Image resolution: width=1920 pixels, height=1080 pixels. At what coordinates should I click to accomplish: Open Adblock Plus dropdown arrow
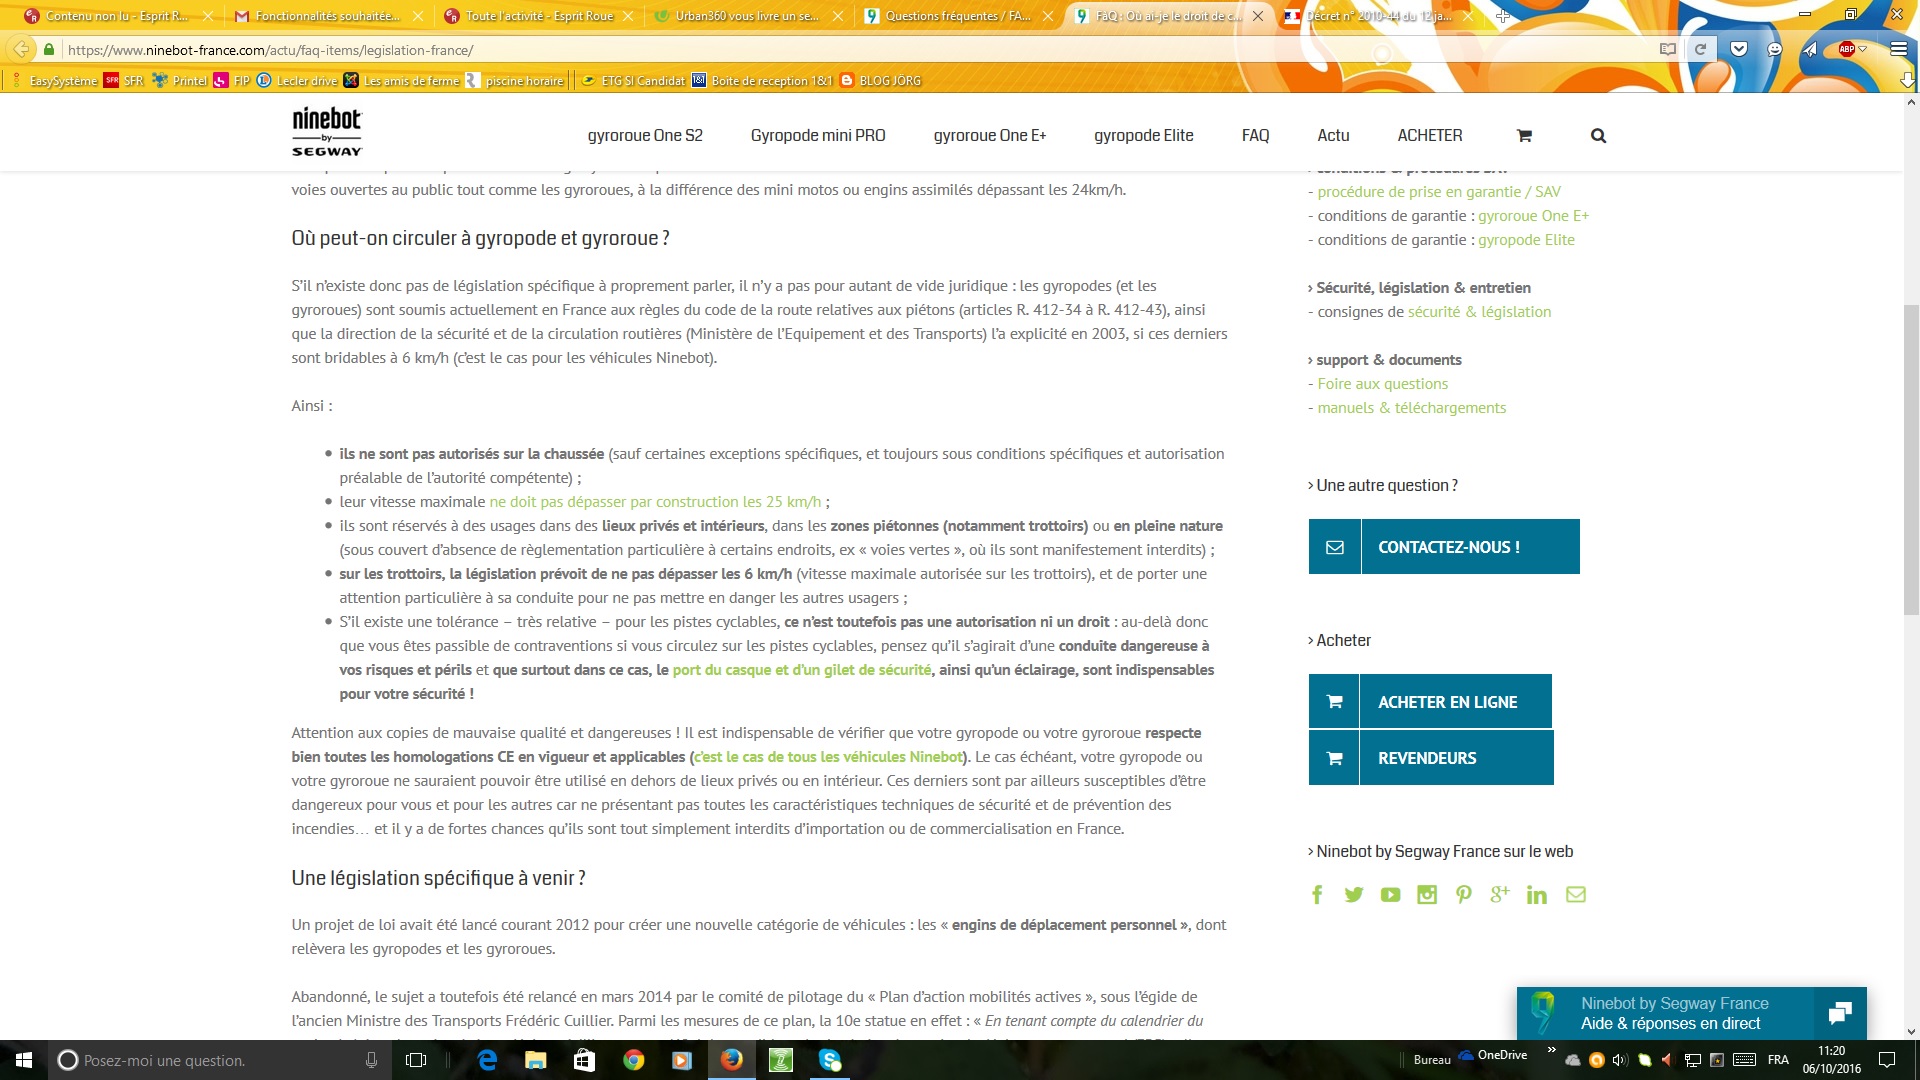click(x=1863, y=49)
